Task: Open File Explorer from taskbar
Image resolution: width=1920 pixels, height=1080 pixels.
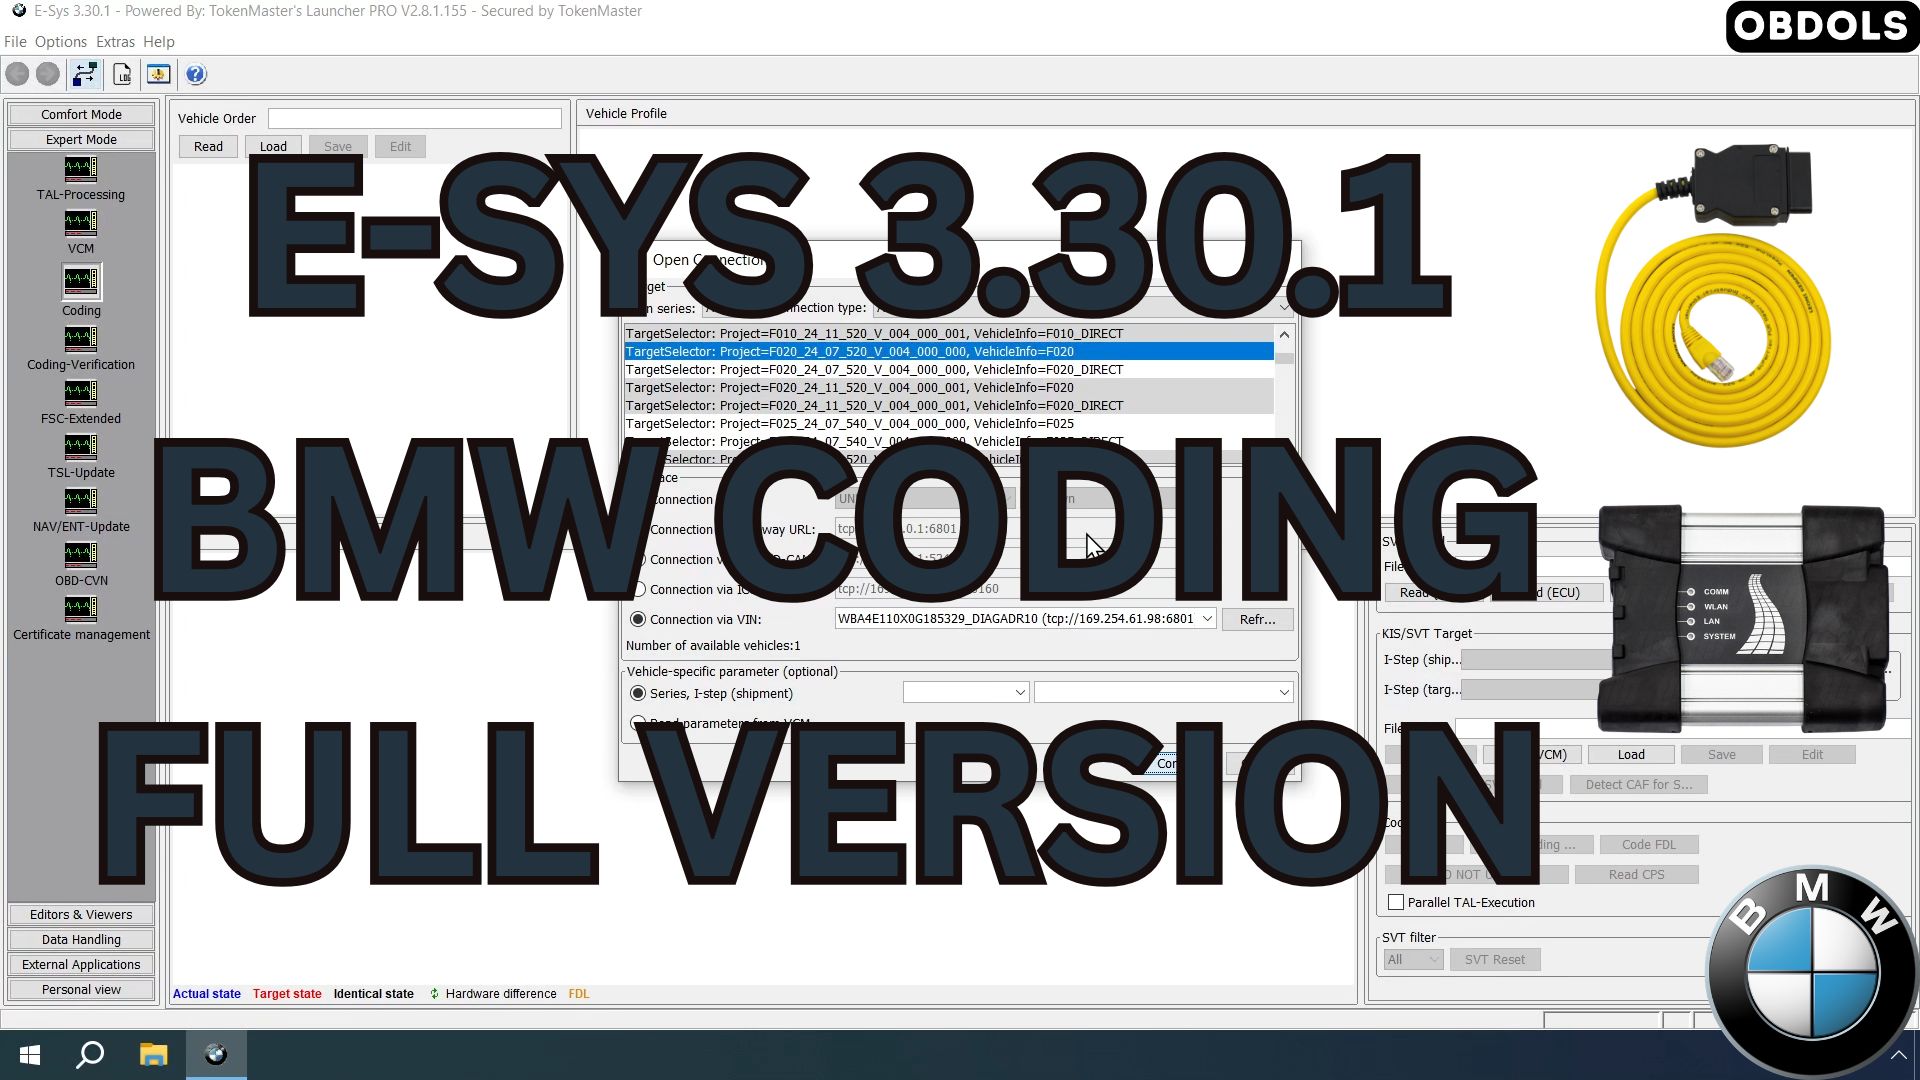Action: [x=153, y=1054]
